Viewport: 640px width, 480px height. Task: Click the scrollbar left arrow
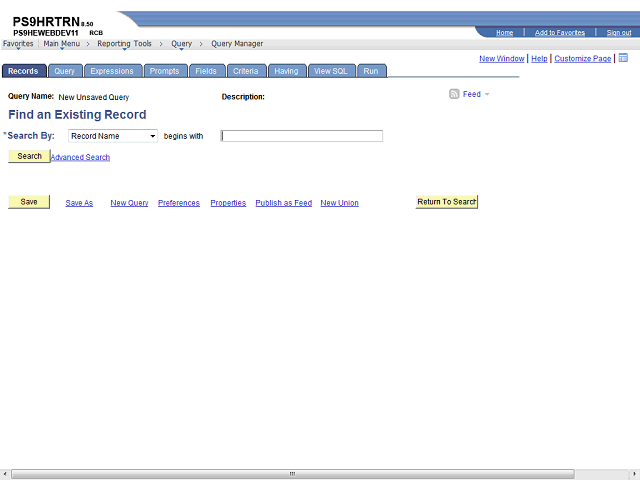pos(4,474)
